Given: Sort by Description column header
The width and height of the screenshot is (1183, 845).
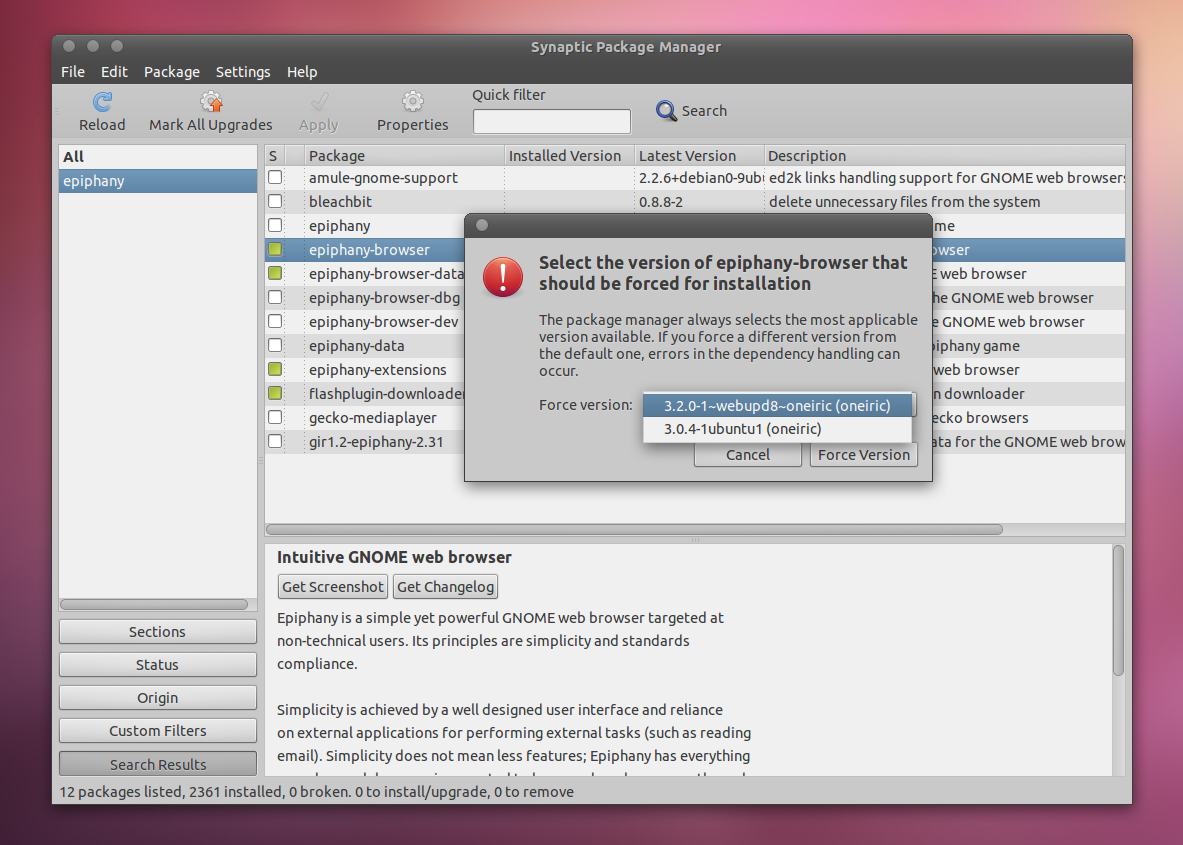Looking at the screenshot, I should 945,155.
